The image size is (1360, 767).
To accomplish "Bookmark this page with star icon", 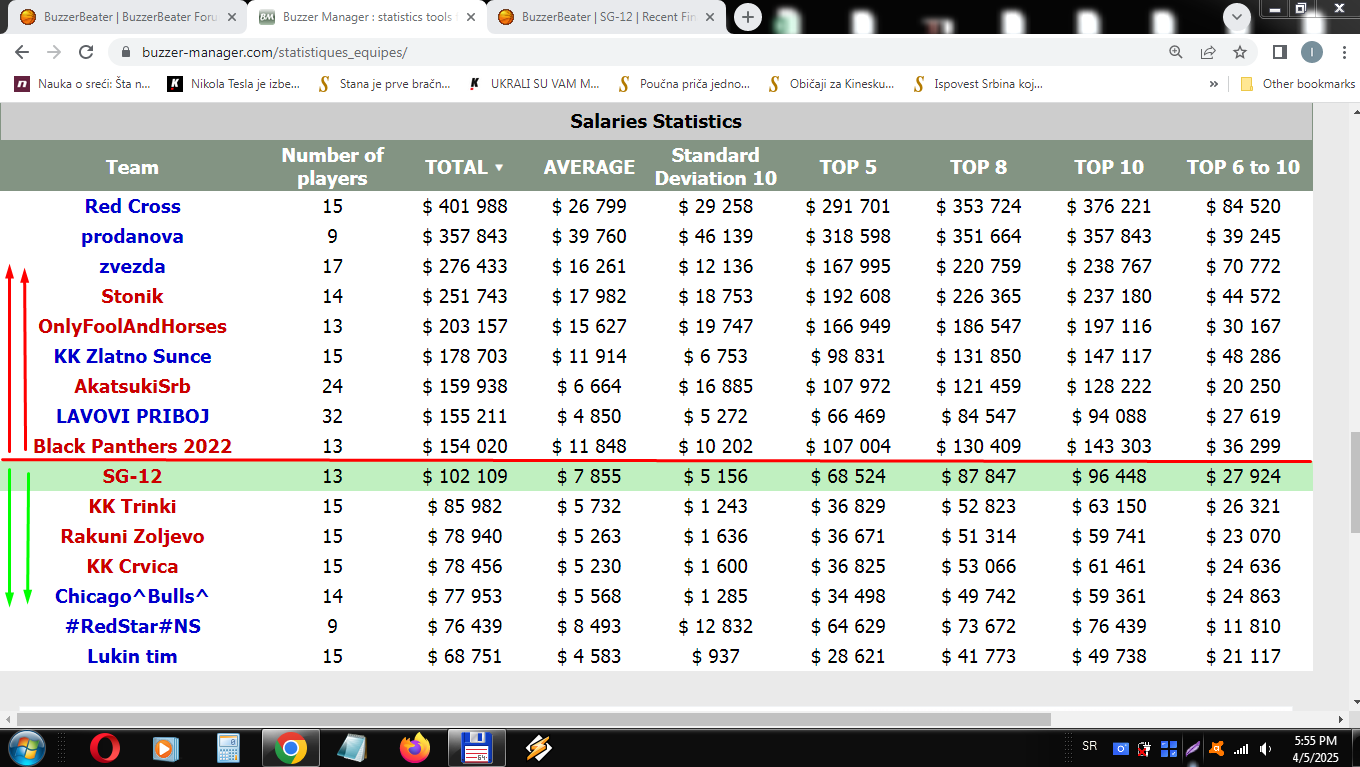I will point(1240,52).
